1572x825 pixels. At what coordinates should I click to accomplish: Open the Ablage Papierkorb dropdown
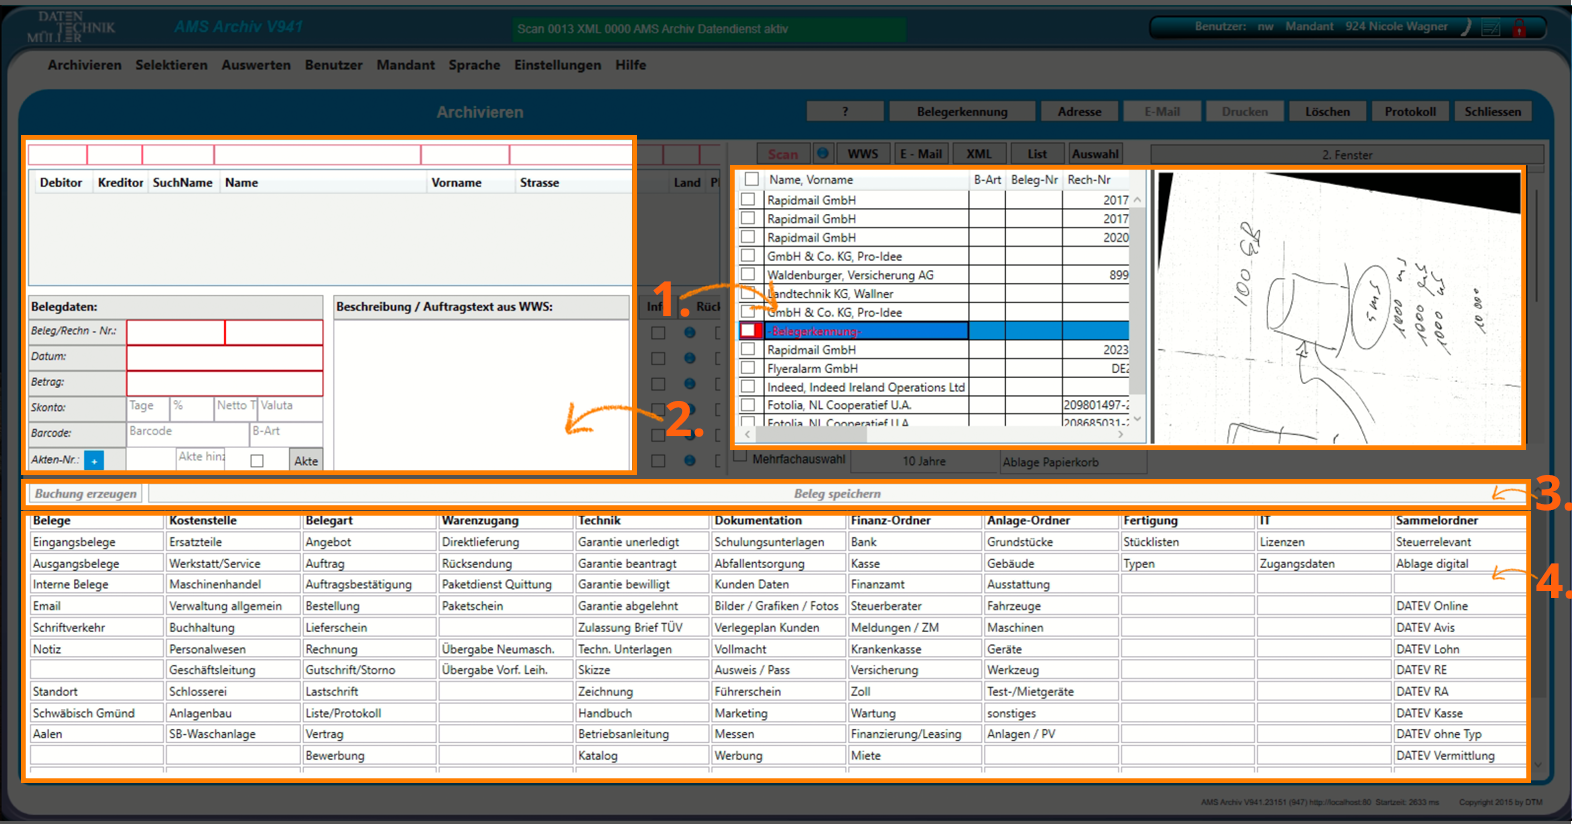click(x=1072, y=462)
